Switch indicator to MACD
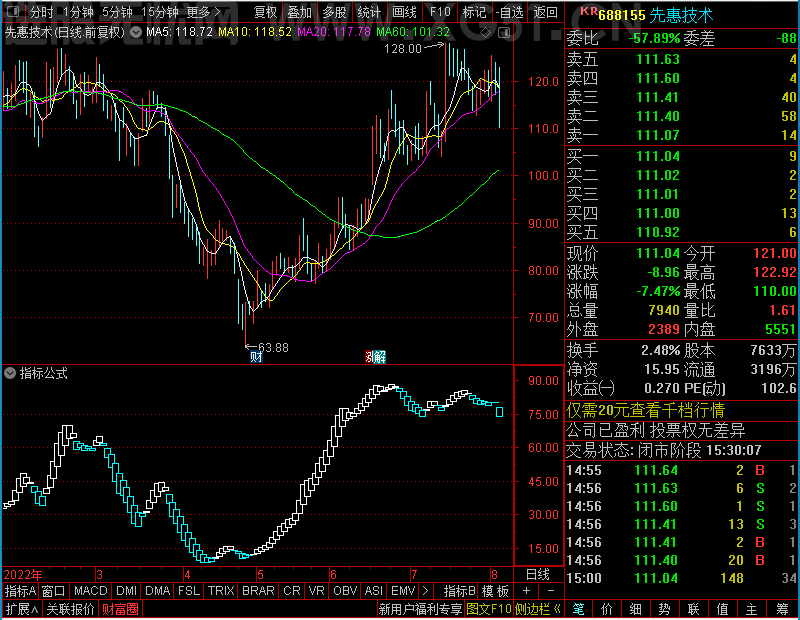Image resolution: width=800 pixels, height=620 pixels. point(91,591)
